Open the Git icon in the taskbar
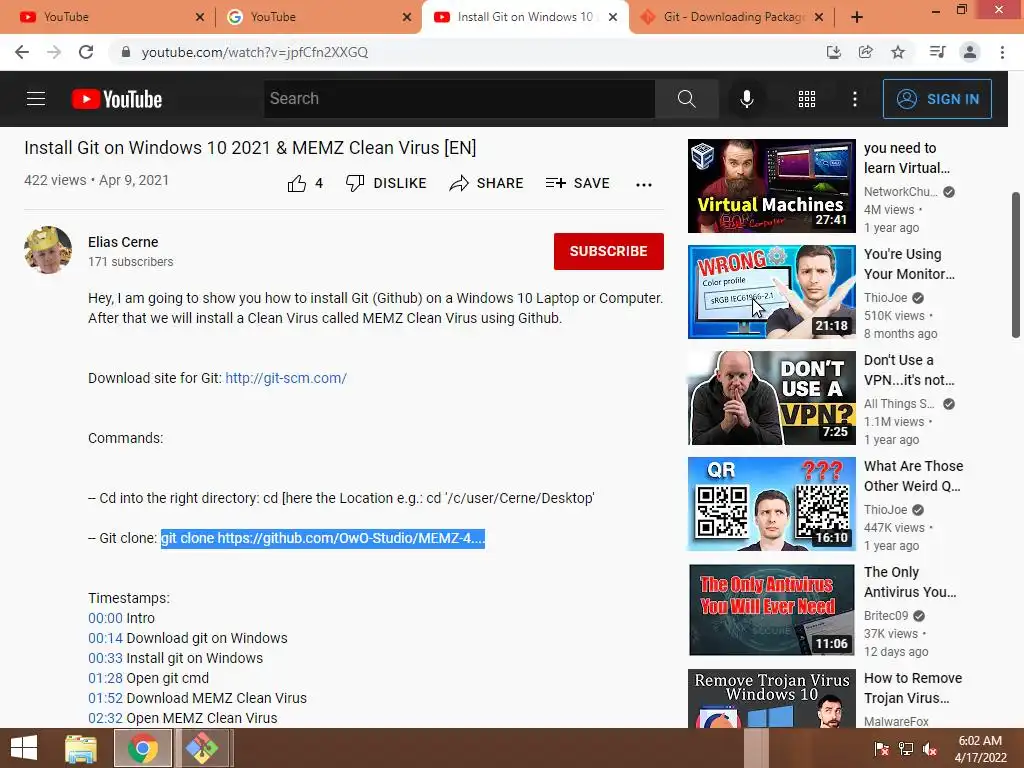This screenshot has width=1024, height=768. (x=202, y=748)
